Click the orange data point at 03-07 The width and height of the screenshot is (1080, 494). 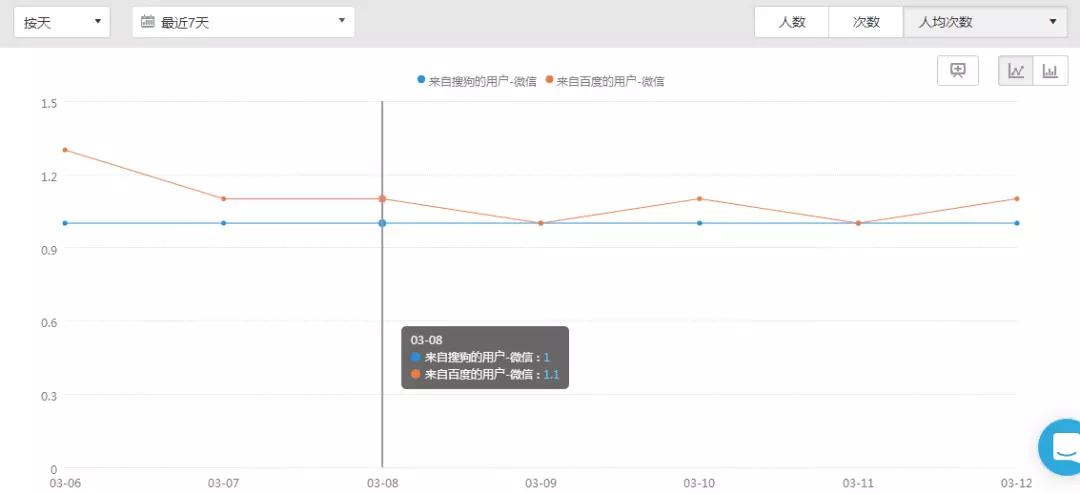click(x=223, y=198)
